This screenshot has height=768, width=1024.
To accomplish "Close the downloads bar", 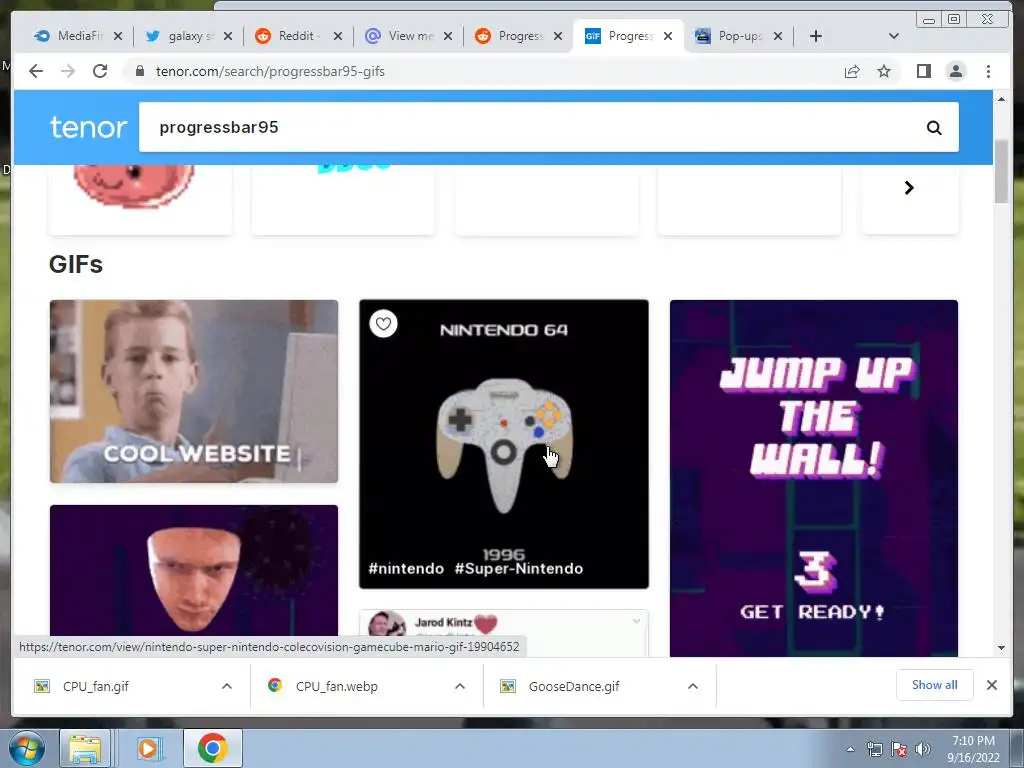I will pos(992,685).
